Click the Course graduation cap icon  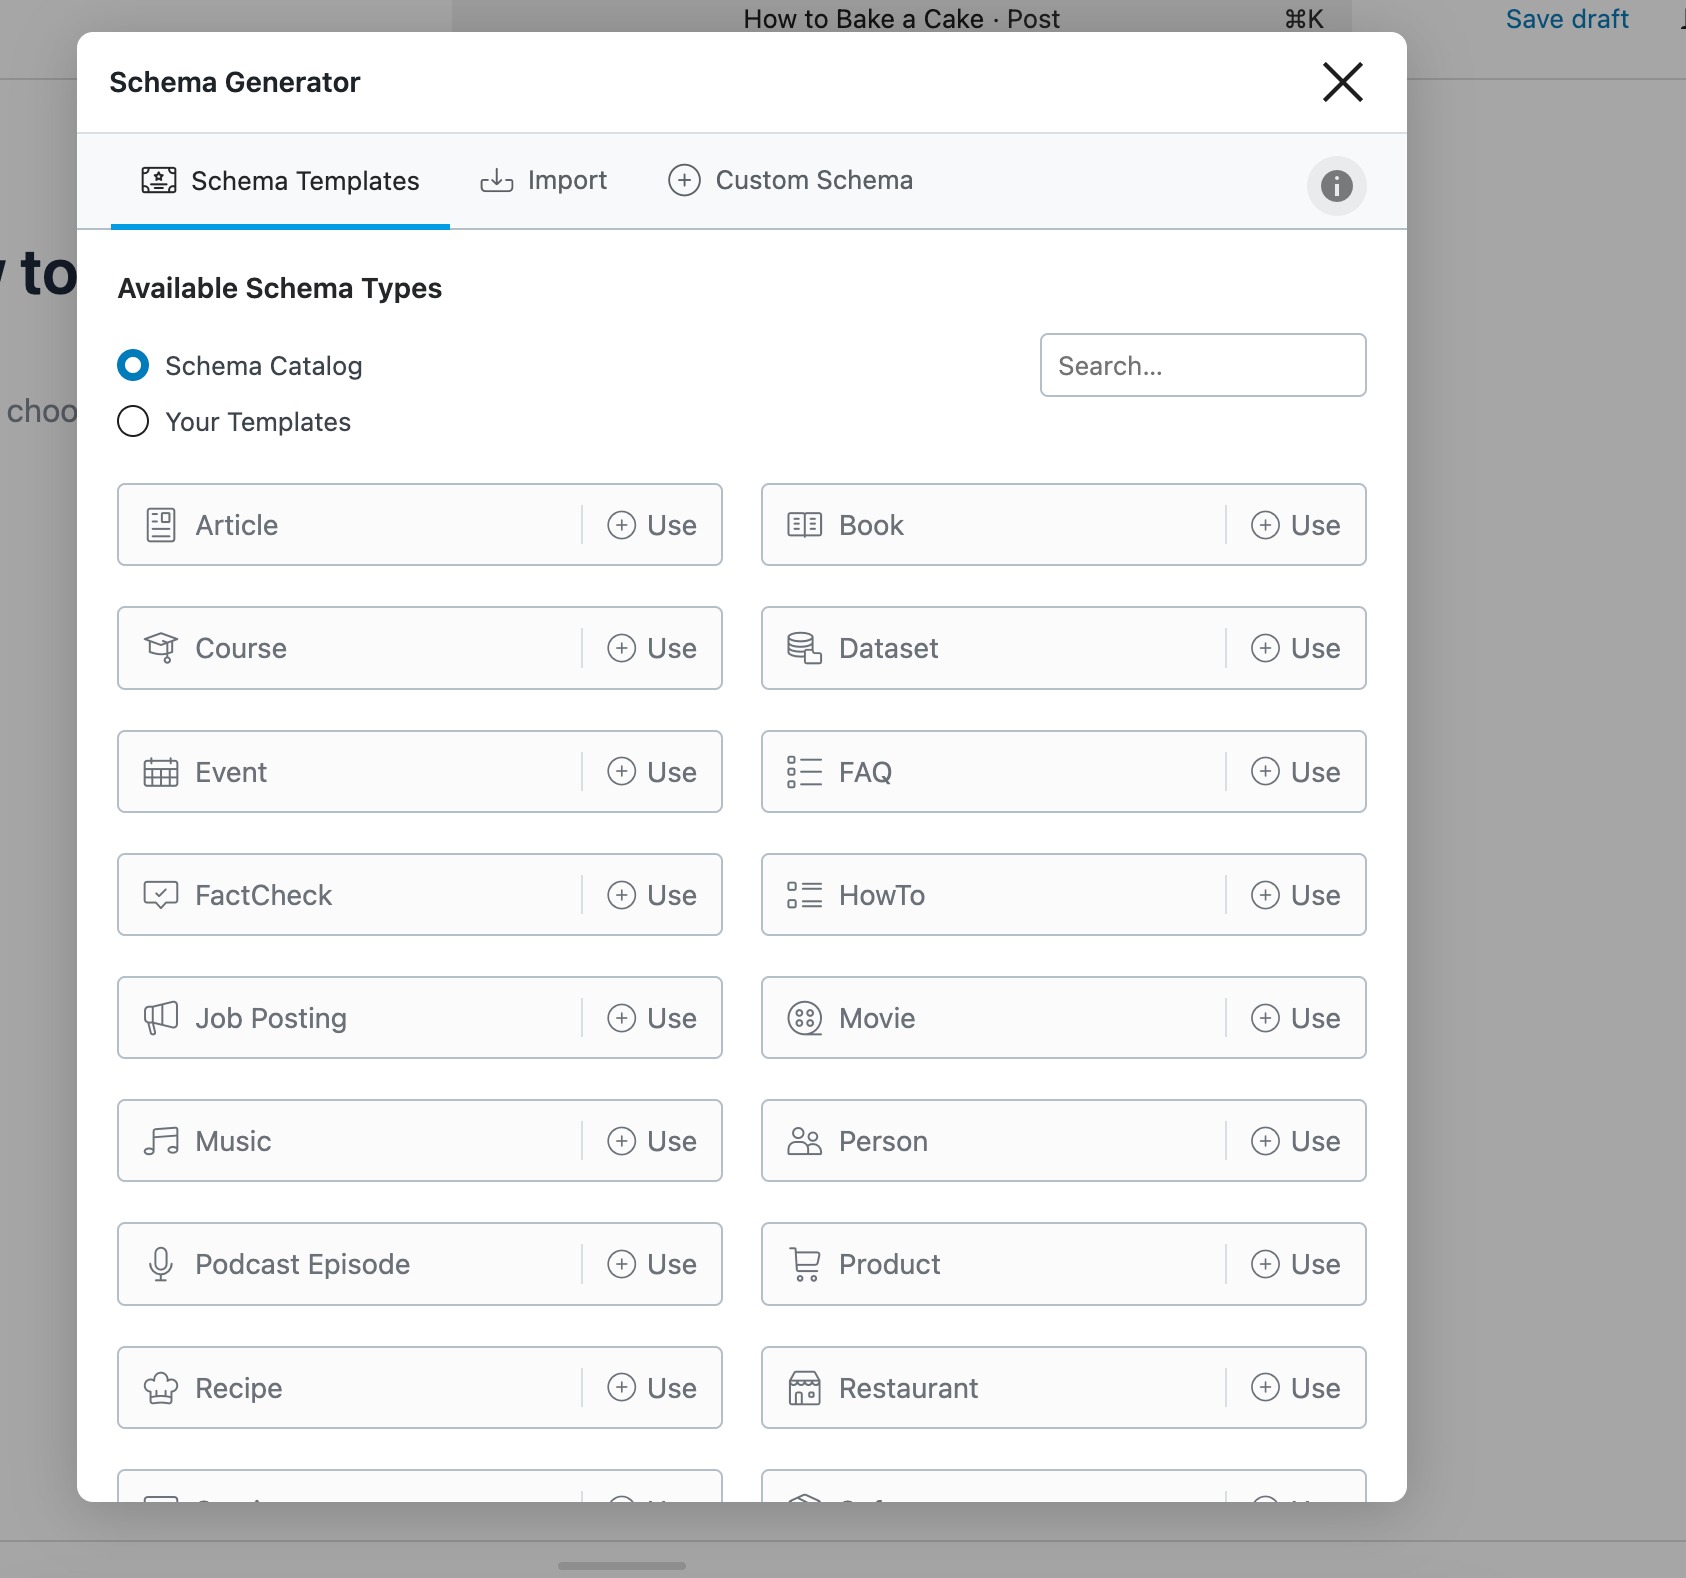[161, 648]
